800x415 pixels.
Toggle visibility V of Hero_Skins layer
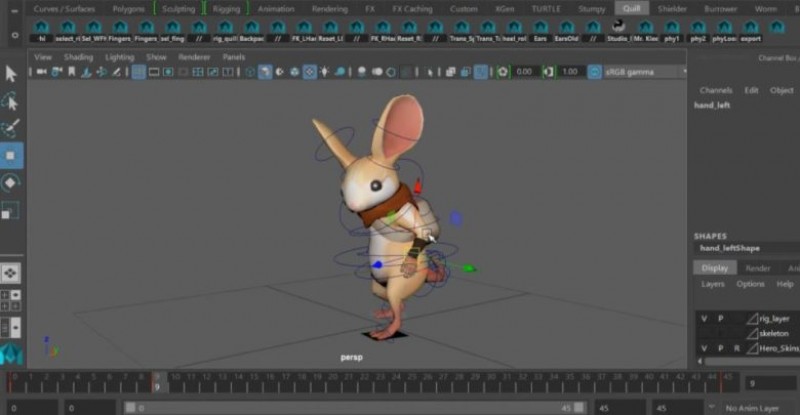705,347
